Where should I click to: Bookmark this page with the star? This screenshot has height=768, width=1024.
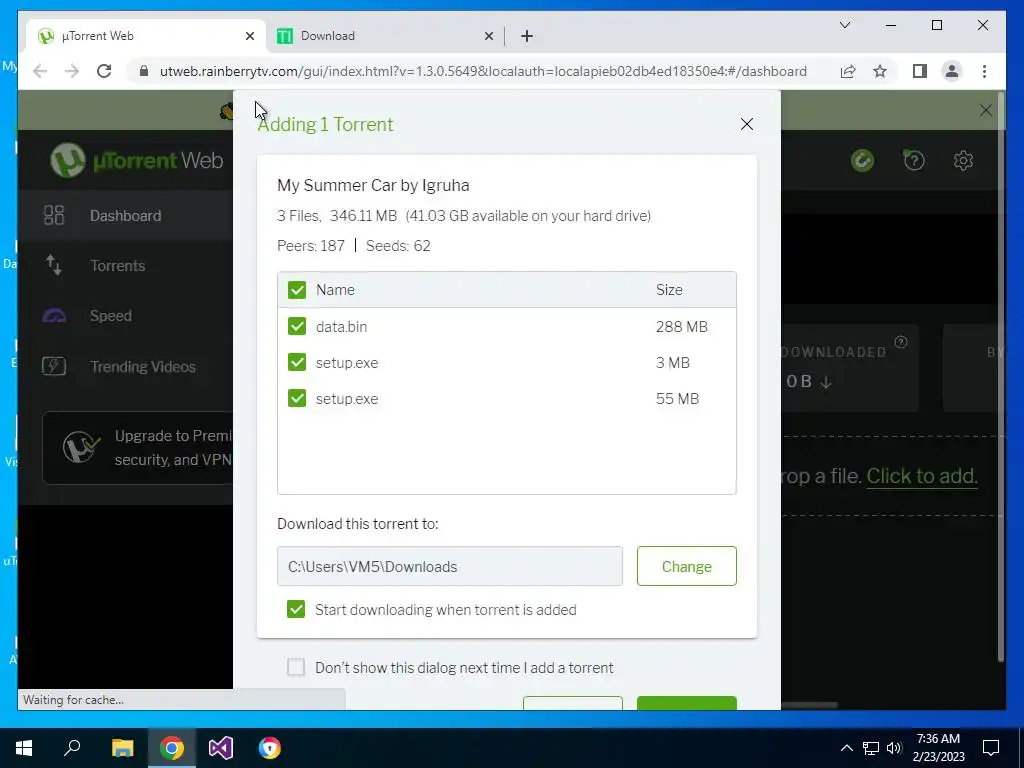[880, 71]
